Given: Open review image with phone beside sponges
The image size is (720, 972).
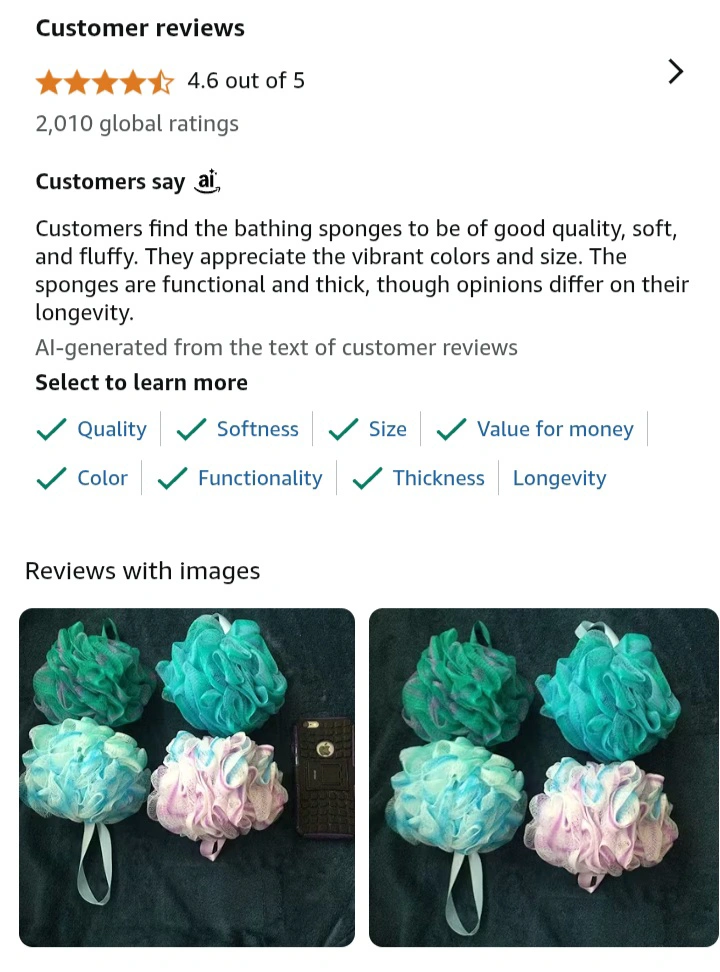Looking at the screenshot, I should point(187,777).
